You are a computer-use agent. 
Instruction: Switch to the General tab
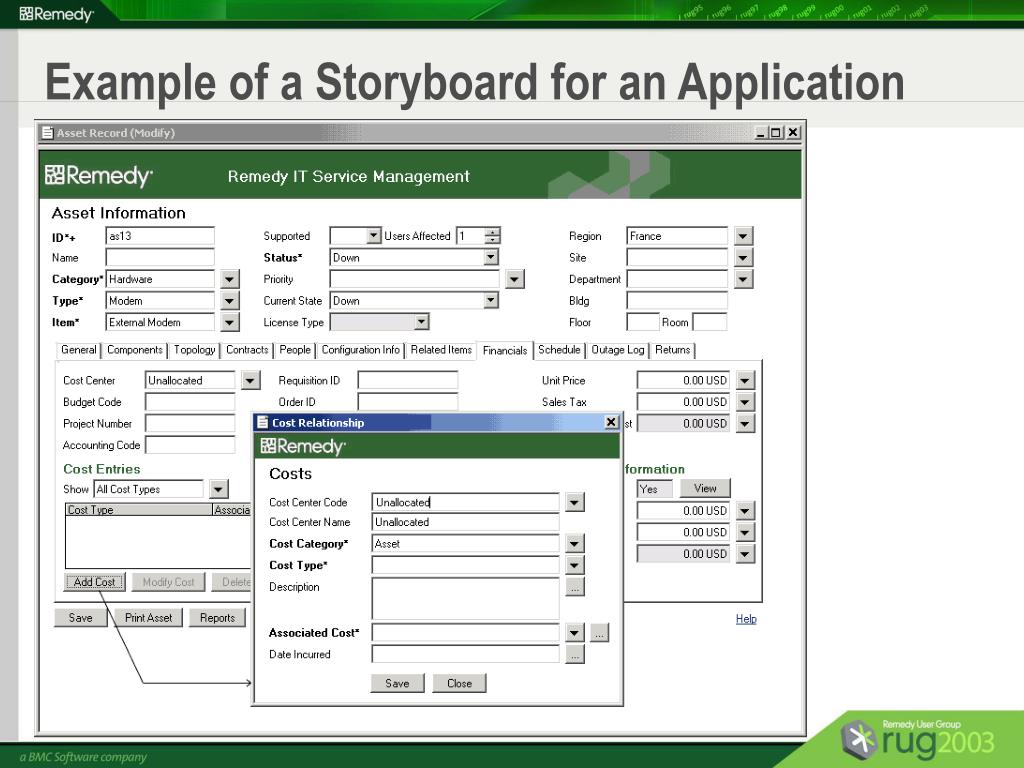(78, 350)
